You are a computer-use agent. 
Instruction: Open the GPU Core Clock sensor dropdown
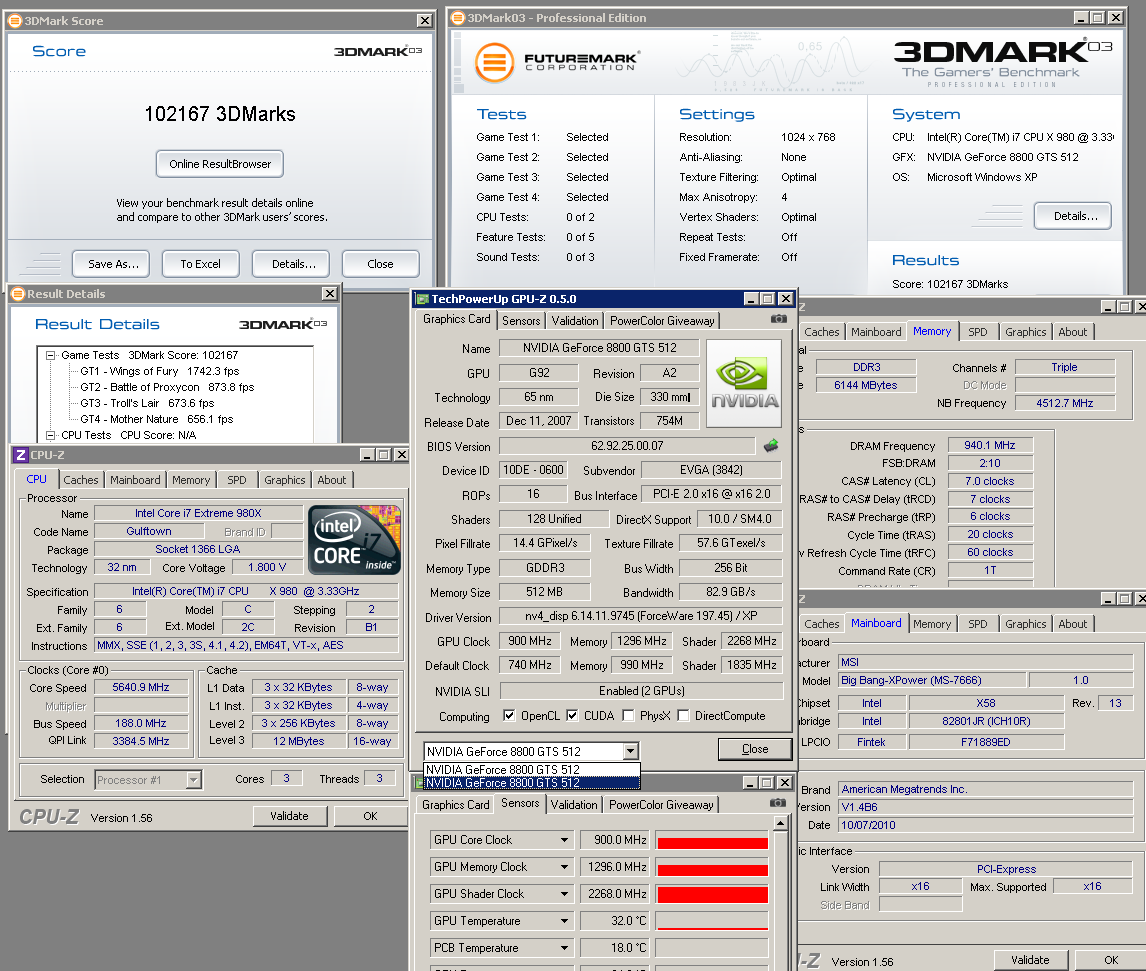click(564, 840)
